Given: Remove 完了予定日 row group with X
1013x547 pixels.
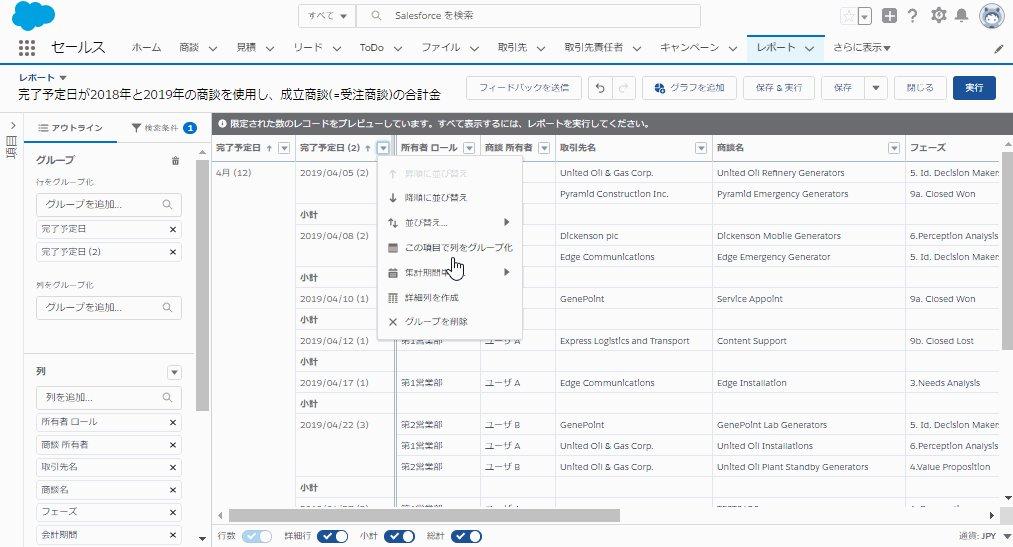Looking at the screenshot, I should point(172,229).
